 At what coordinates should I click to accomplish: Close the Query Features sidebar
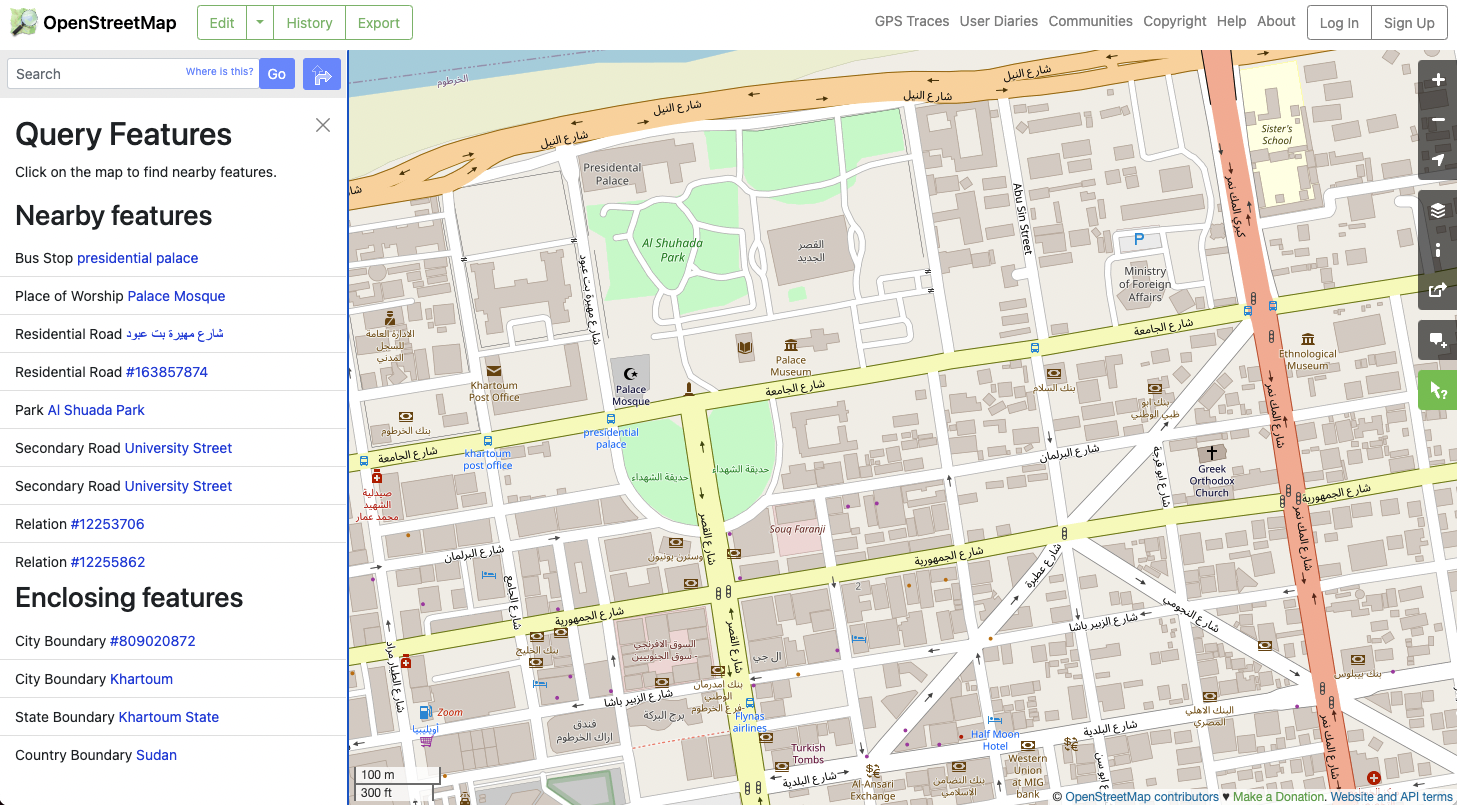pyautogui.click(x=323, y=125)
